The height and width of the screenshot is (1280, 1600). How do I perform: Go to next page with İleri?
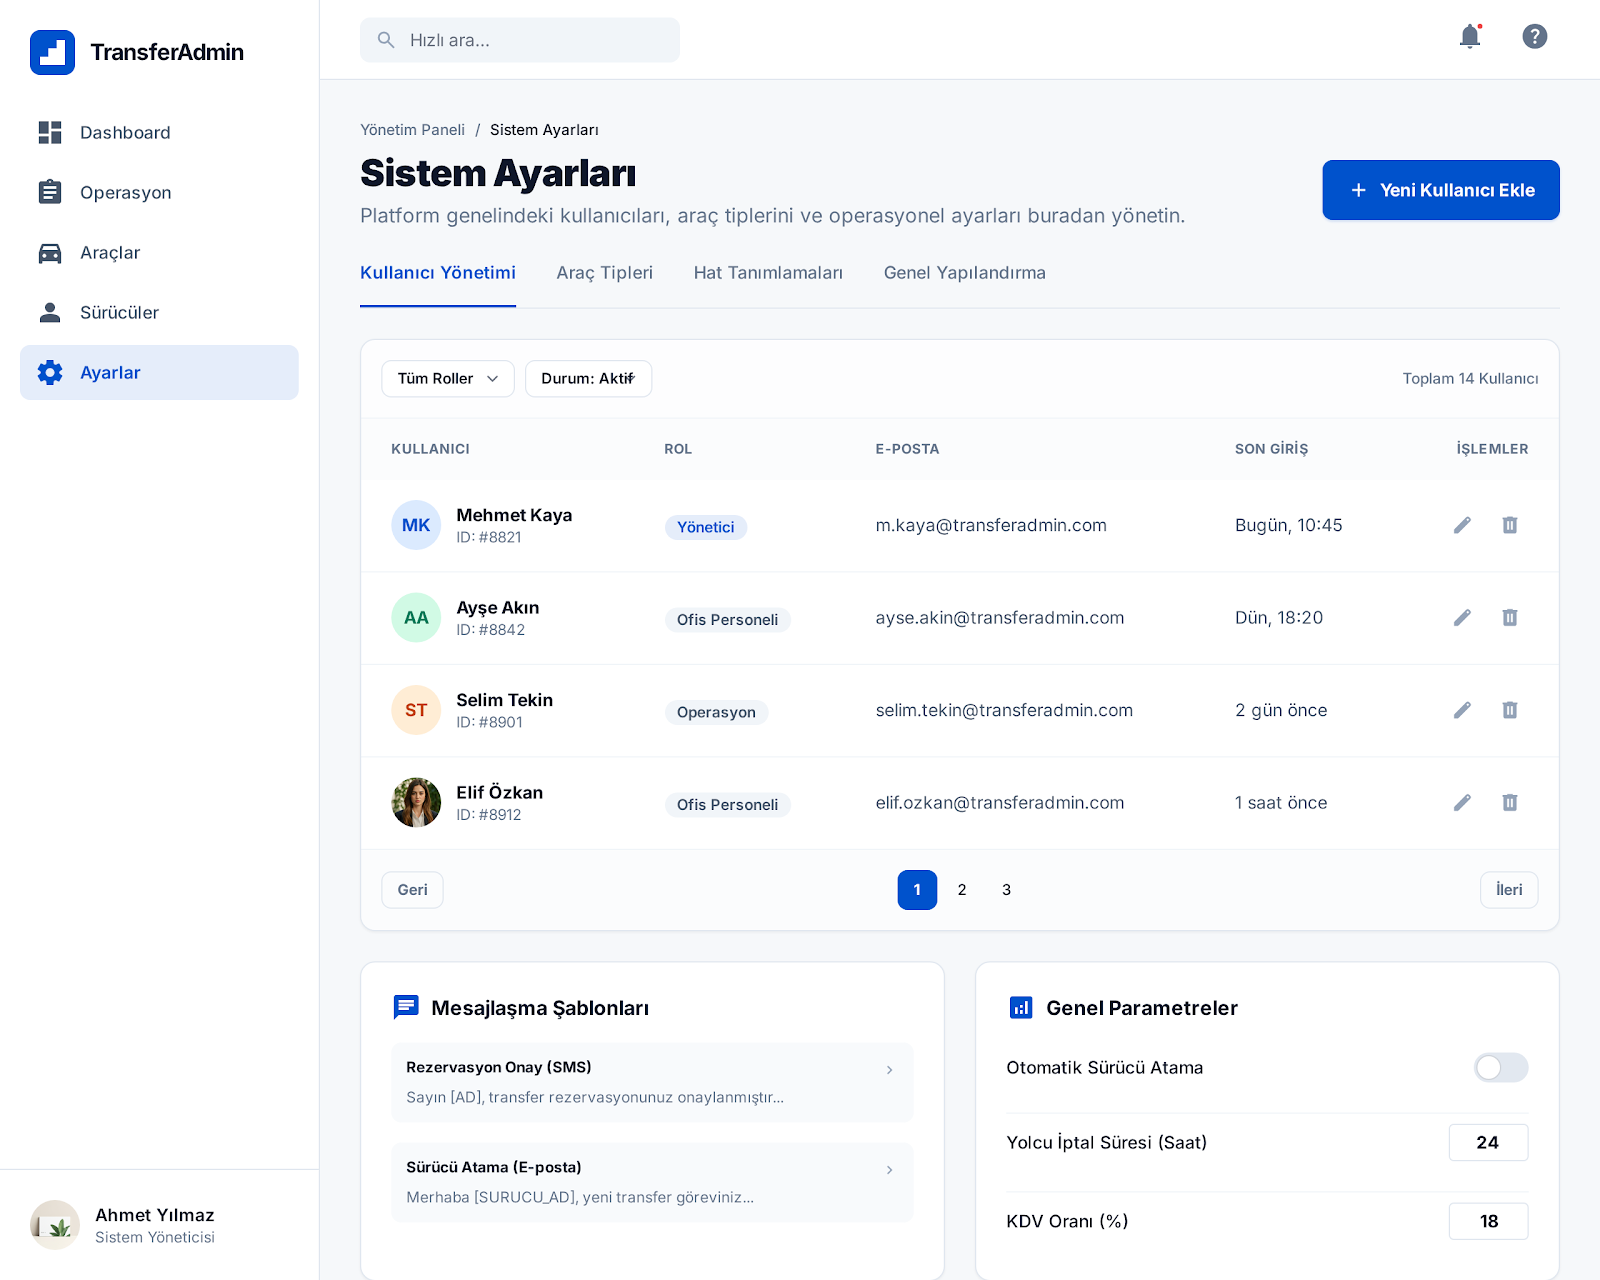[x=1508, y=890]
